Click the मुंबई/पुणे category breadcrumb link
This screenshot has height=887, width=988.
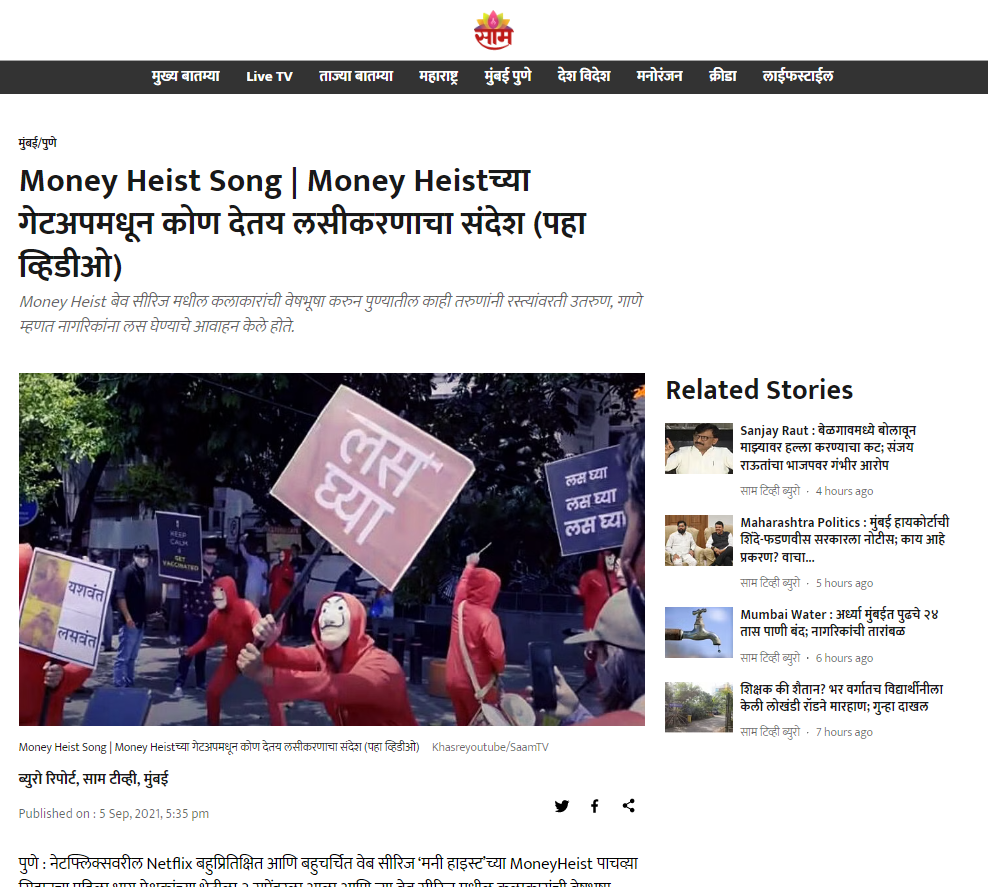[x=38, y=143]
